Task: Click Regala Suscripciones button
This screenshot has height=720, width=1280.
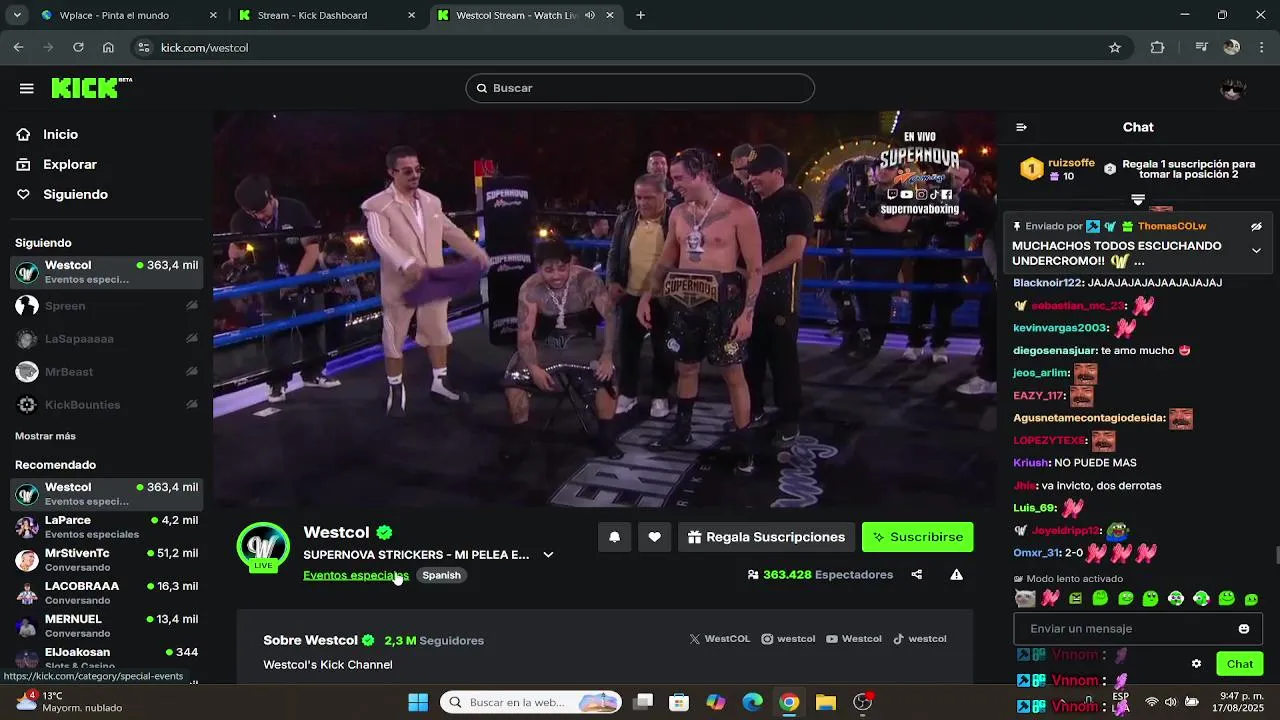Action: click(766, 537)
